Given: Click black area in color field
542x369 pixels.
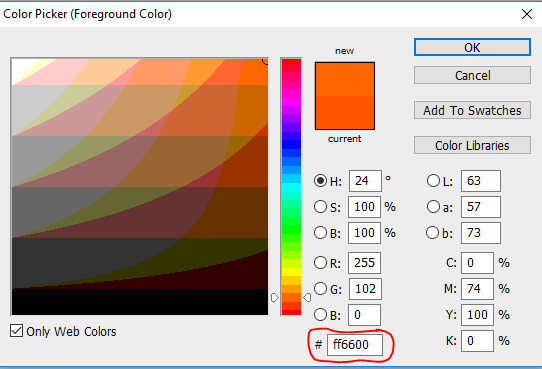Looking at the screenshot, I should click(x=140, y=302).
